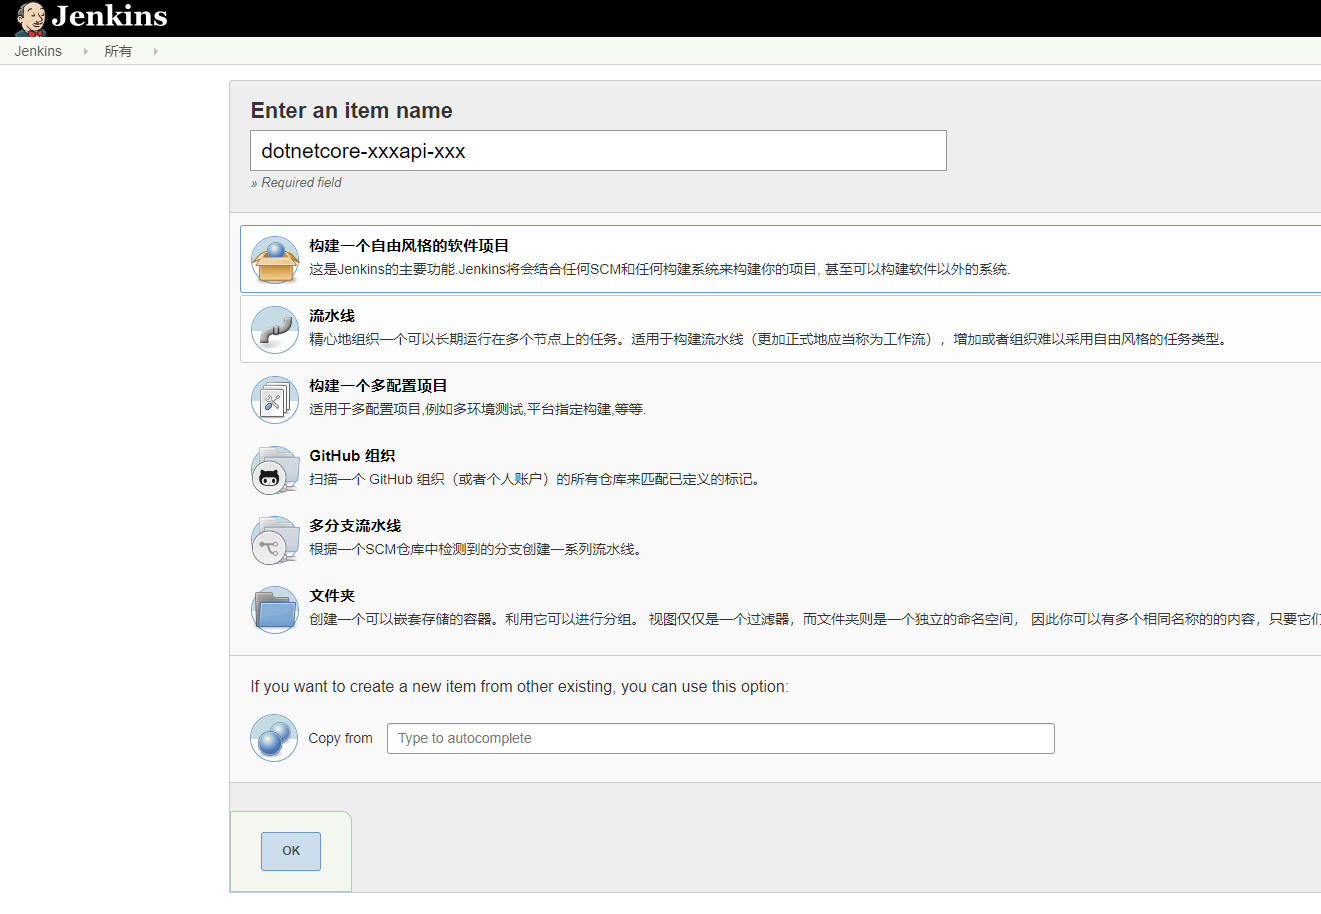Click the pipeline description starting 精心地组织
Viewport: 1321px width, 914px height.
pos(768,339)
